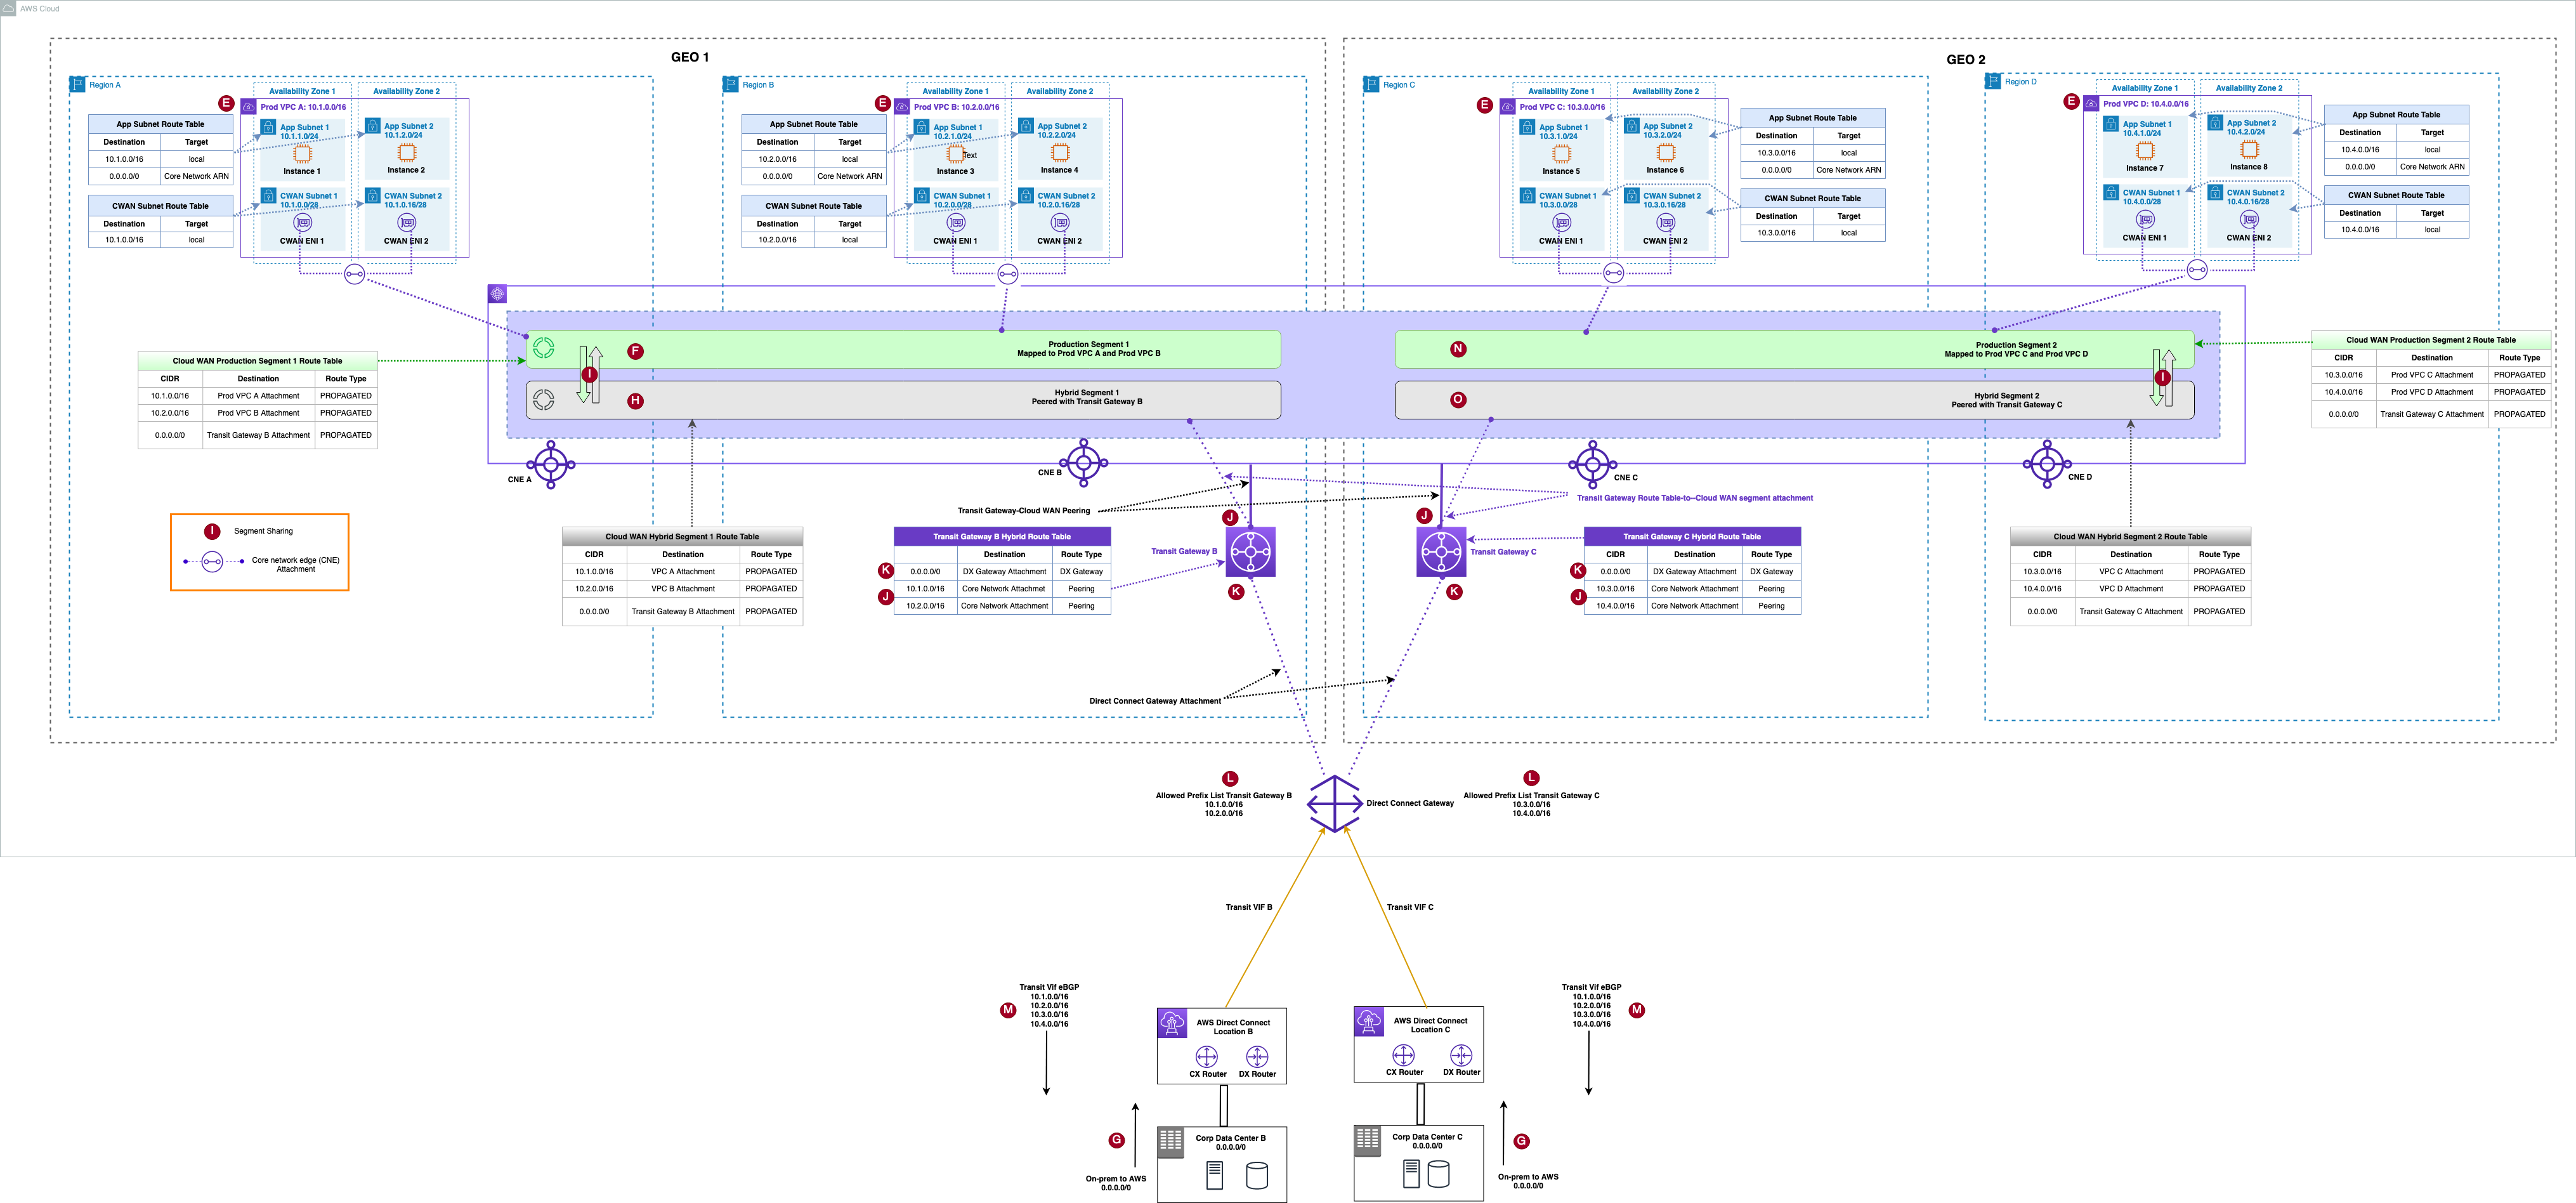Click the Instance 1 chip icon in VPC A

click(x=302, y=153)
